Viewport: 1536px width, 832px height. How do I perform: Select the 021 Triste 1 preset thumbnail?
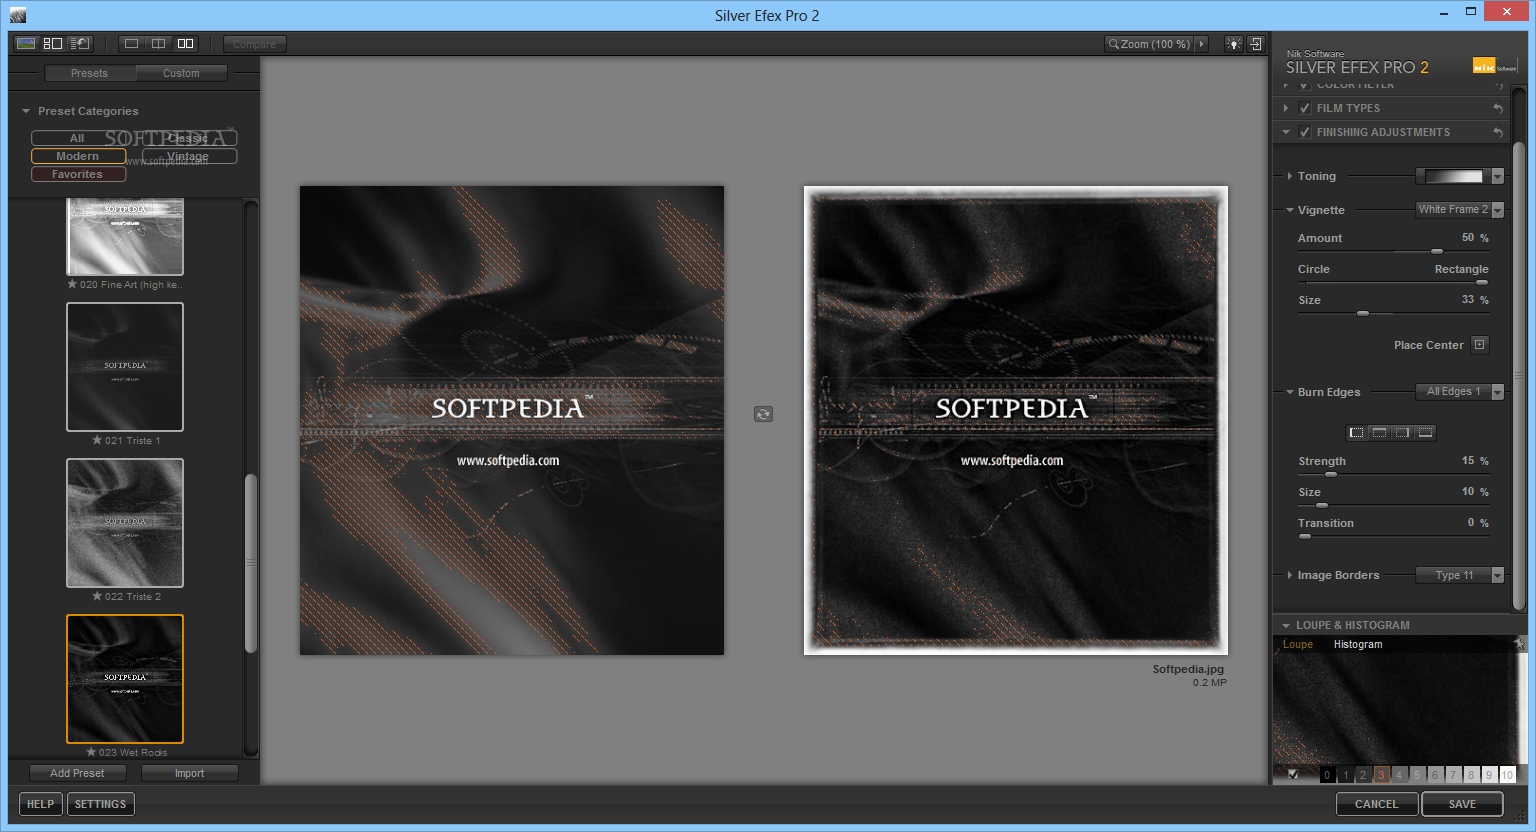[x=125, y=367]
